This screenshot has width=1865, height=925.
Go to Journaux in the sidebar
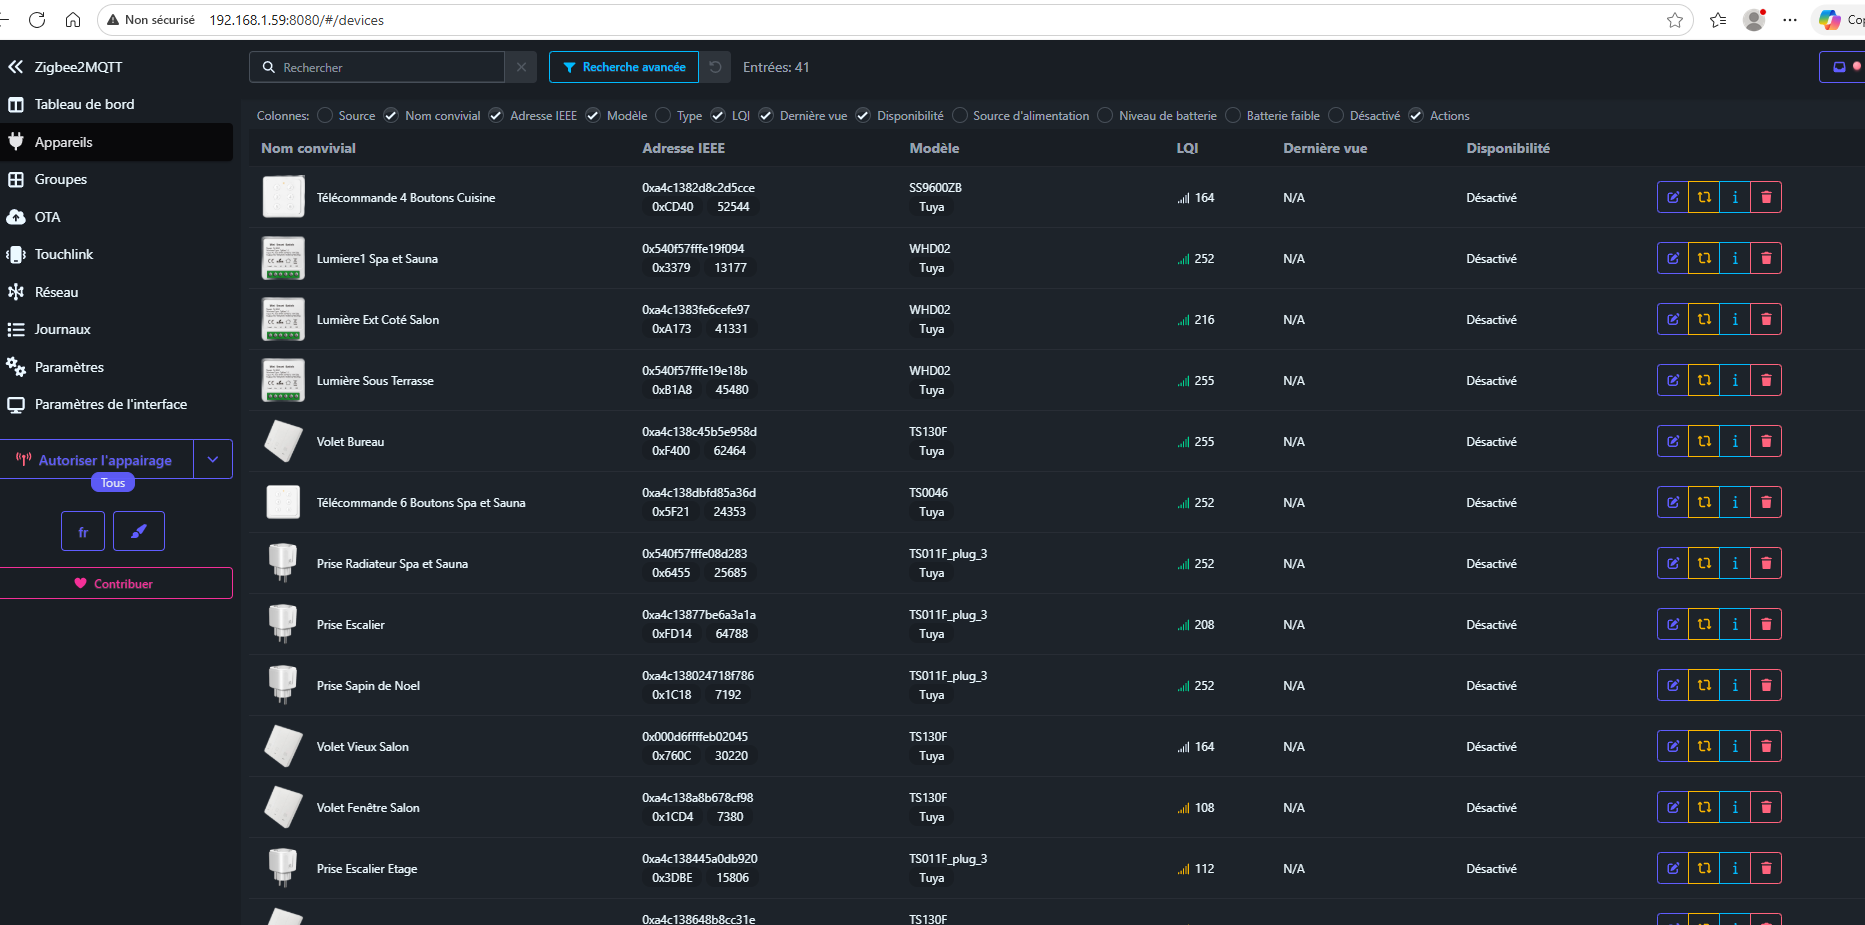pos(62,330)
